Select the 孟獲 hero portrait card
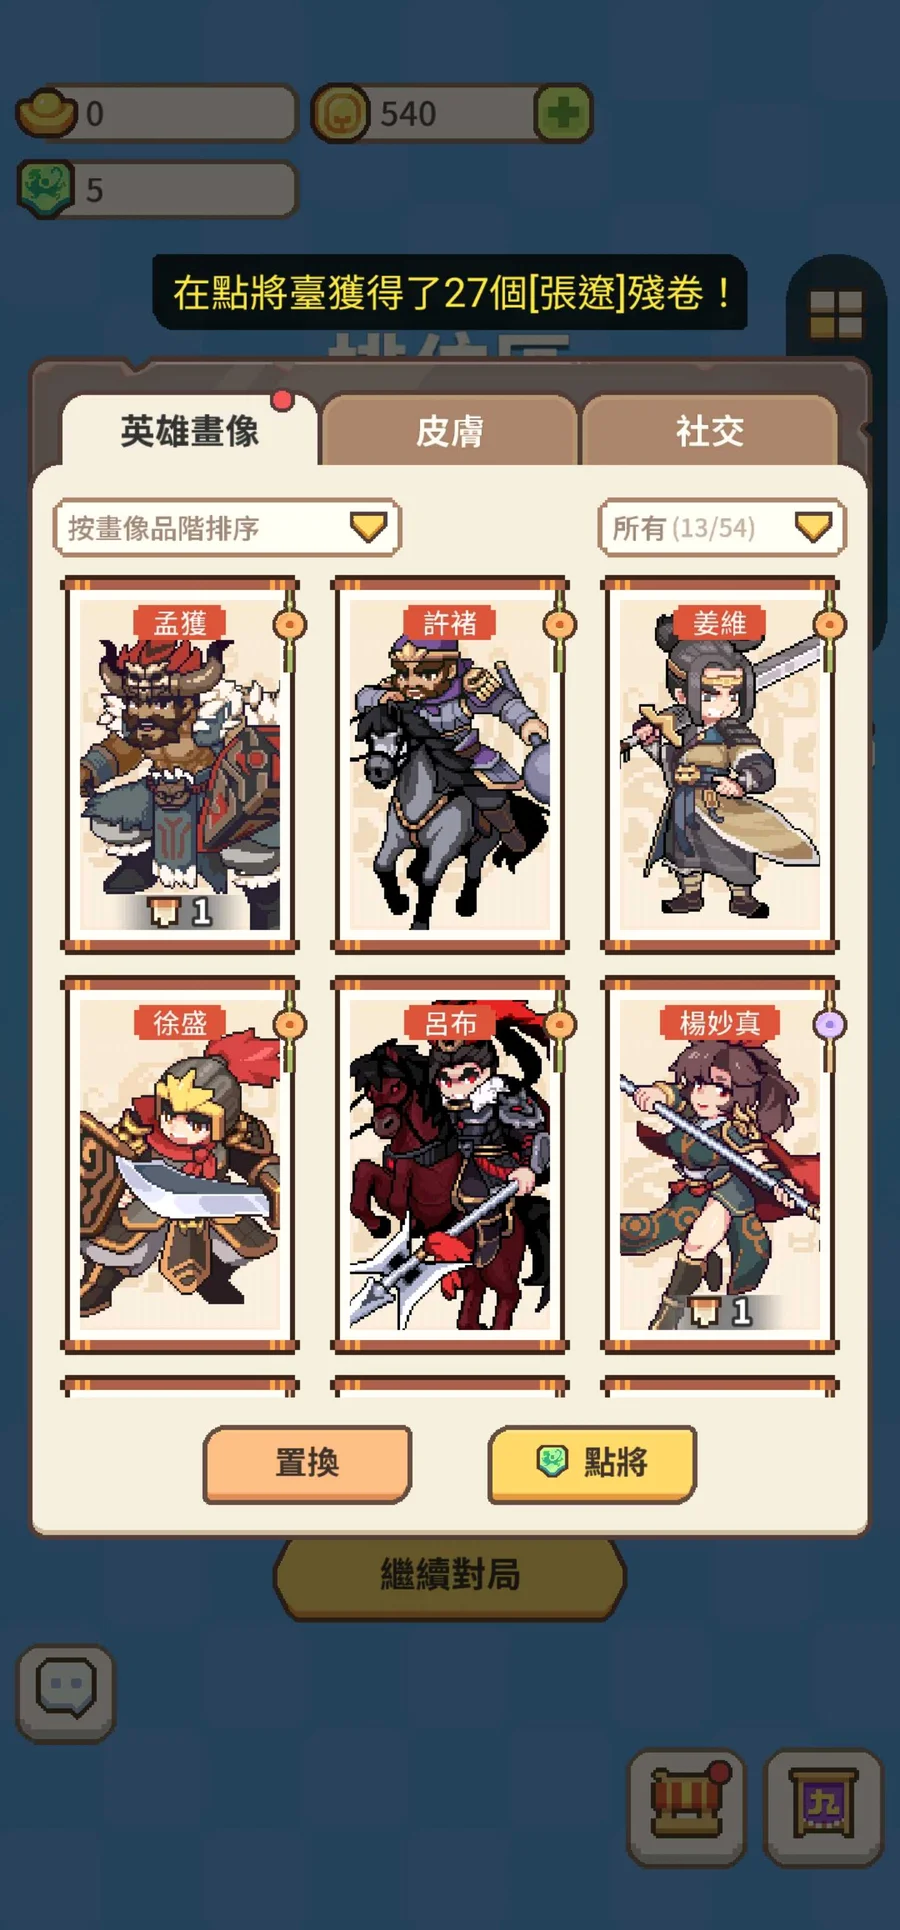This screenshot has height=1930, width=900. point(180,765)
